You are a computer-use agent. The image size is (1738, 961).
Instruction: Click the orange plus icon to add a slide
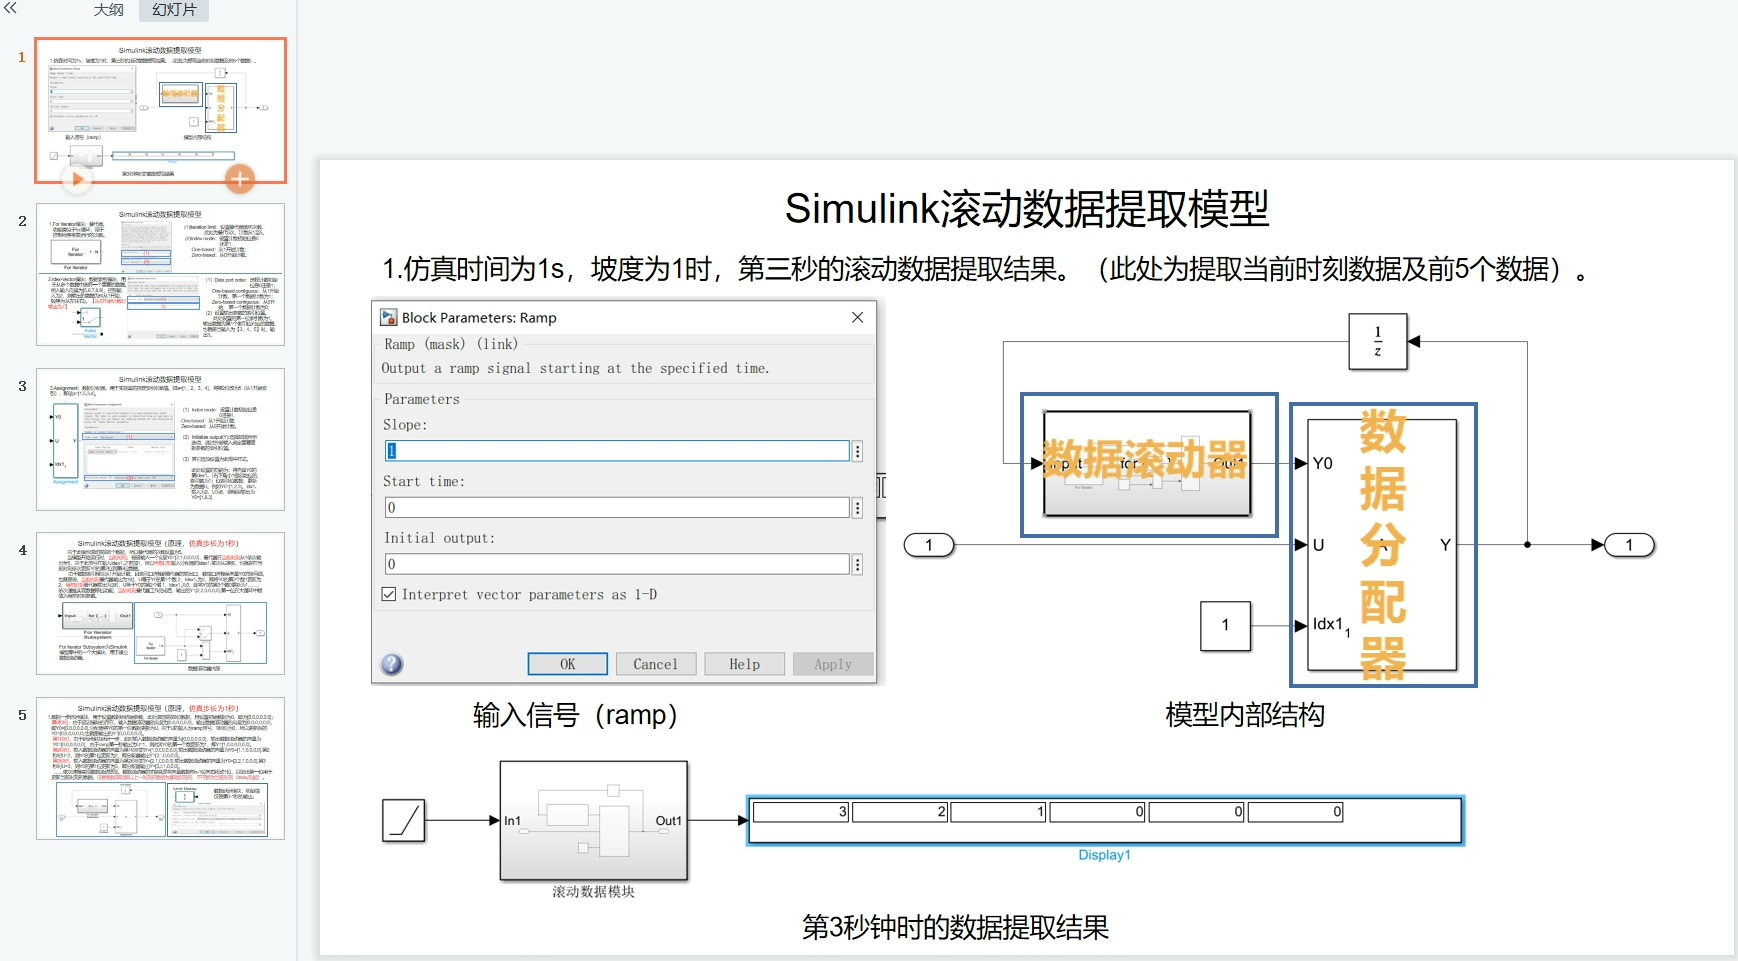[x=239, y=179]
